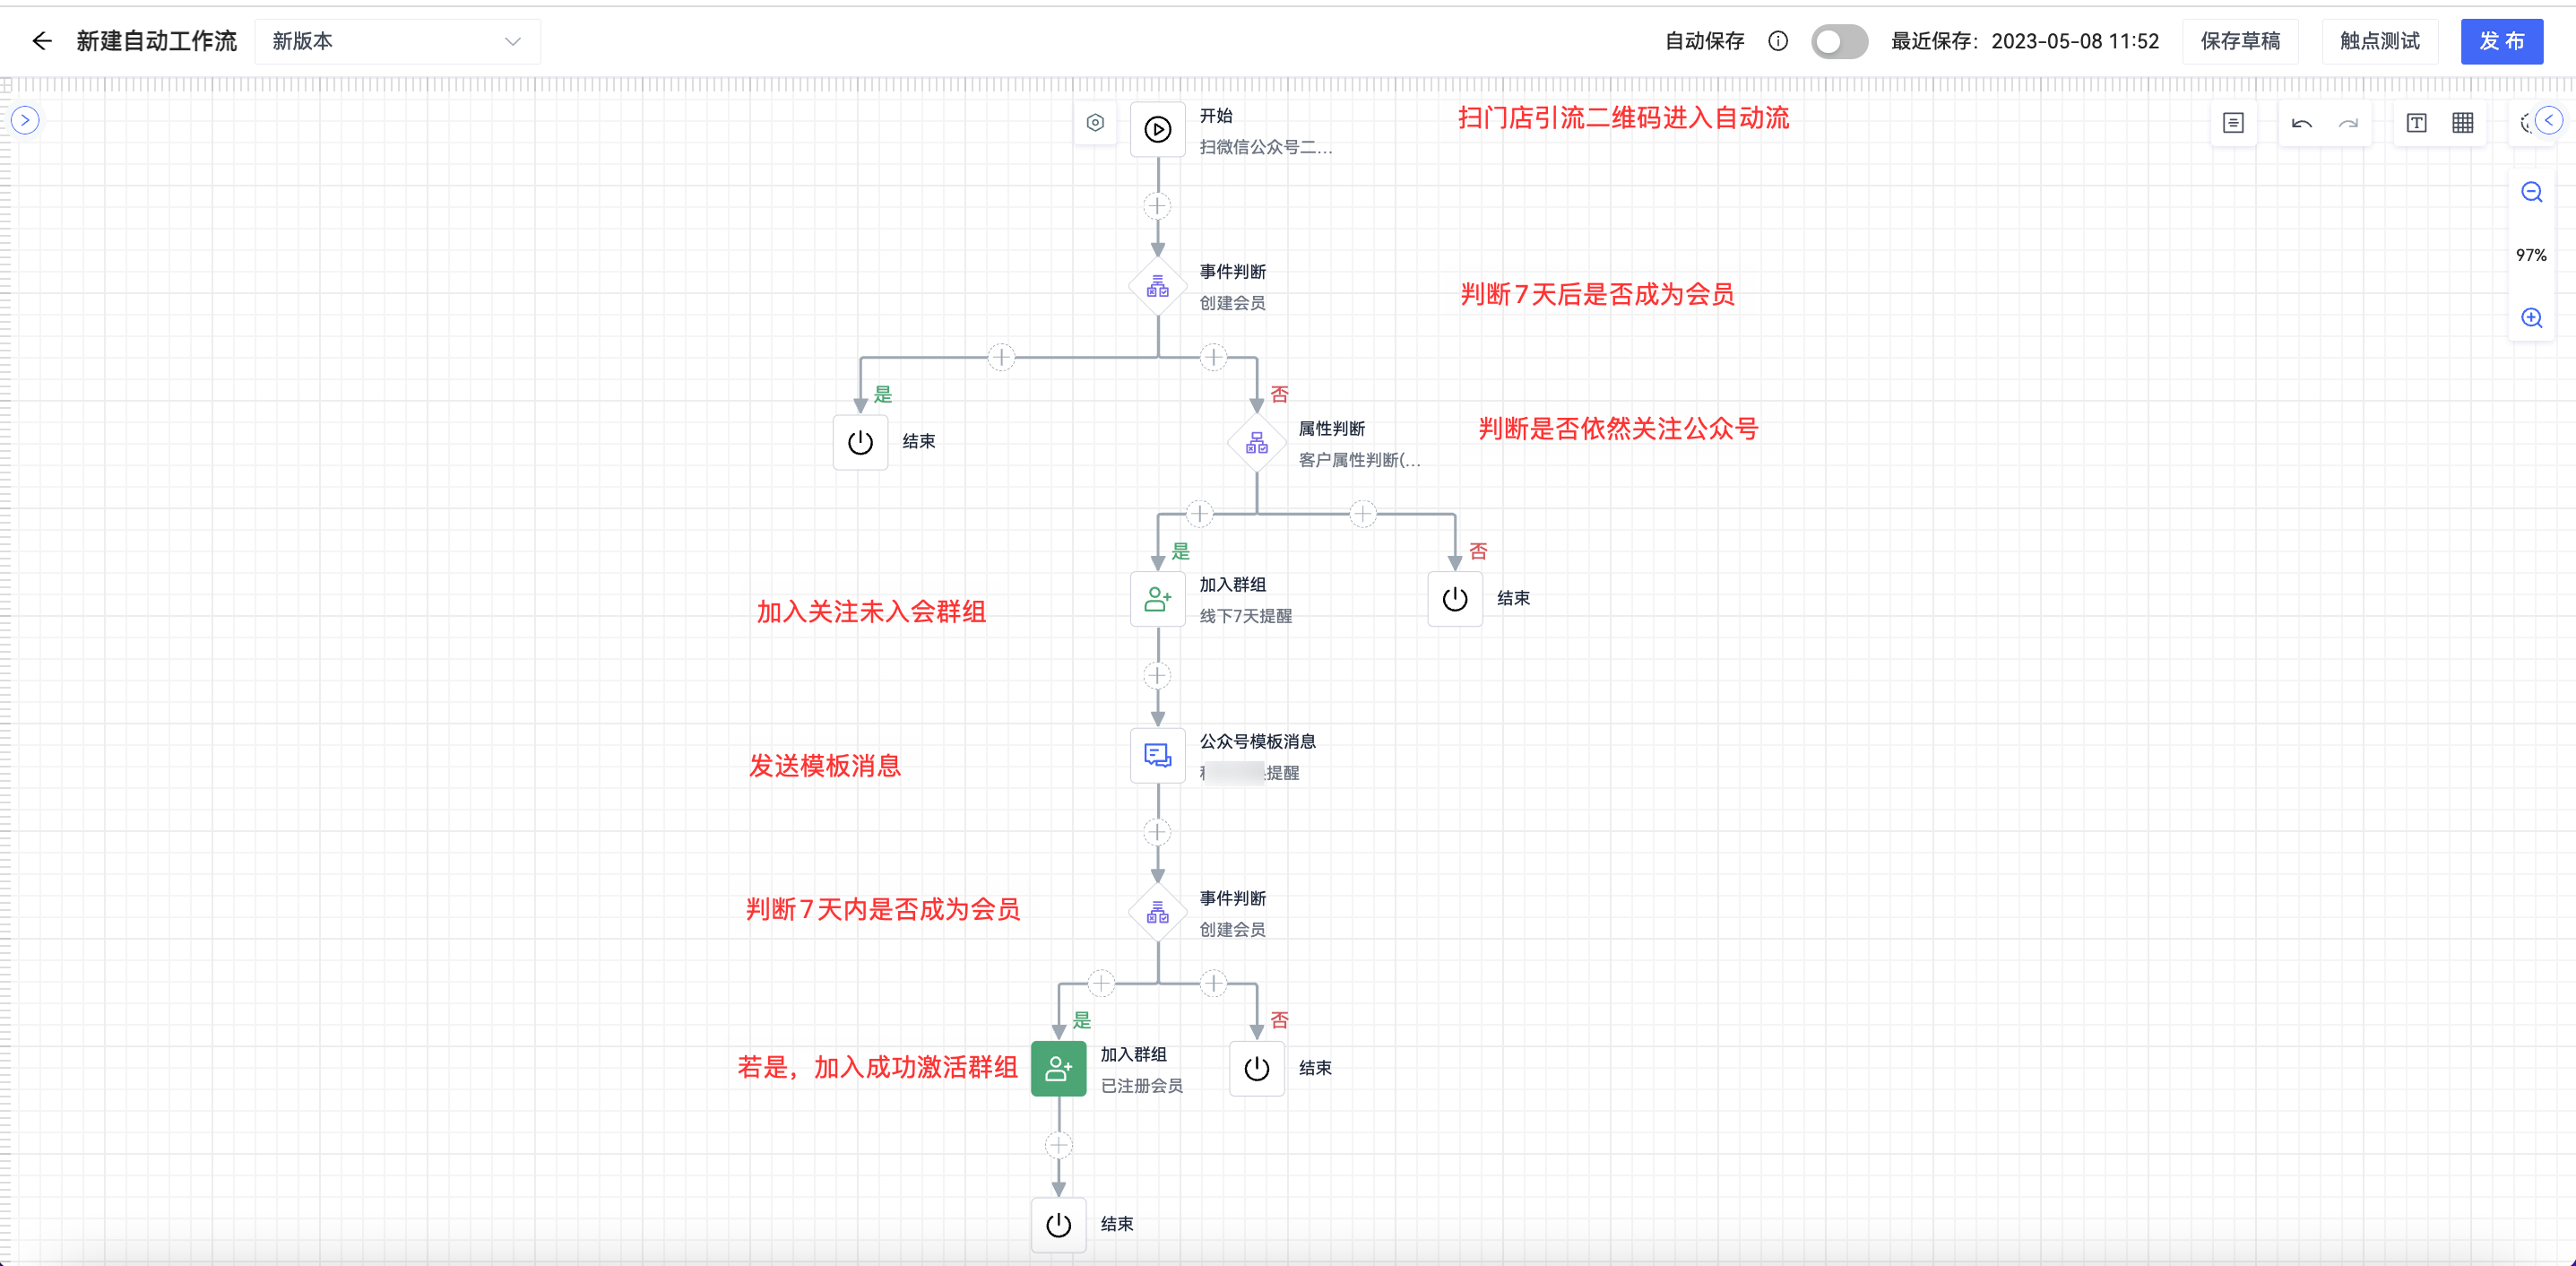The image size is (2576, 1266).
Task: Go back with the left arrow icon
Action: [x=41, y=41]
